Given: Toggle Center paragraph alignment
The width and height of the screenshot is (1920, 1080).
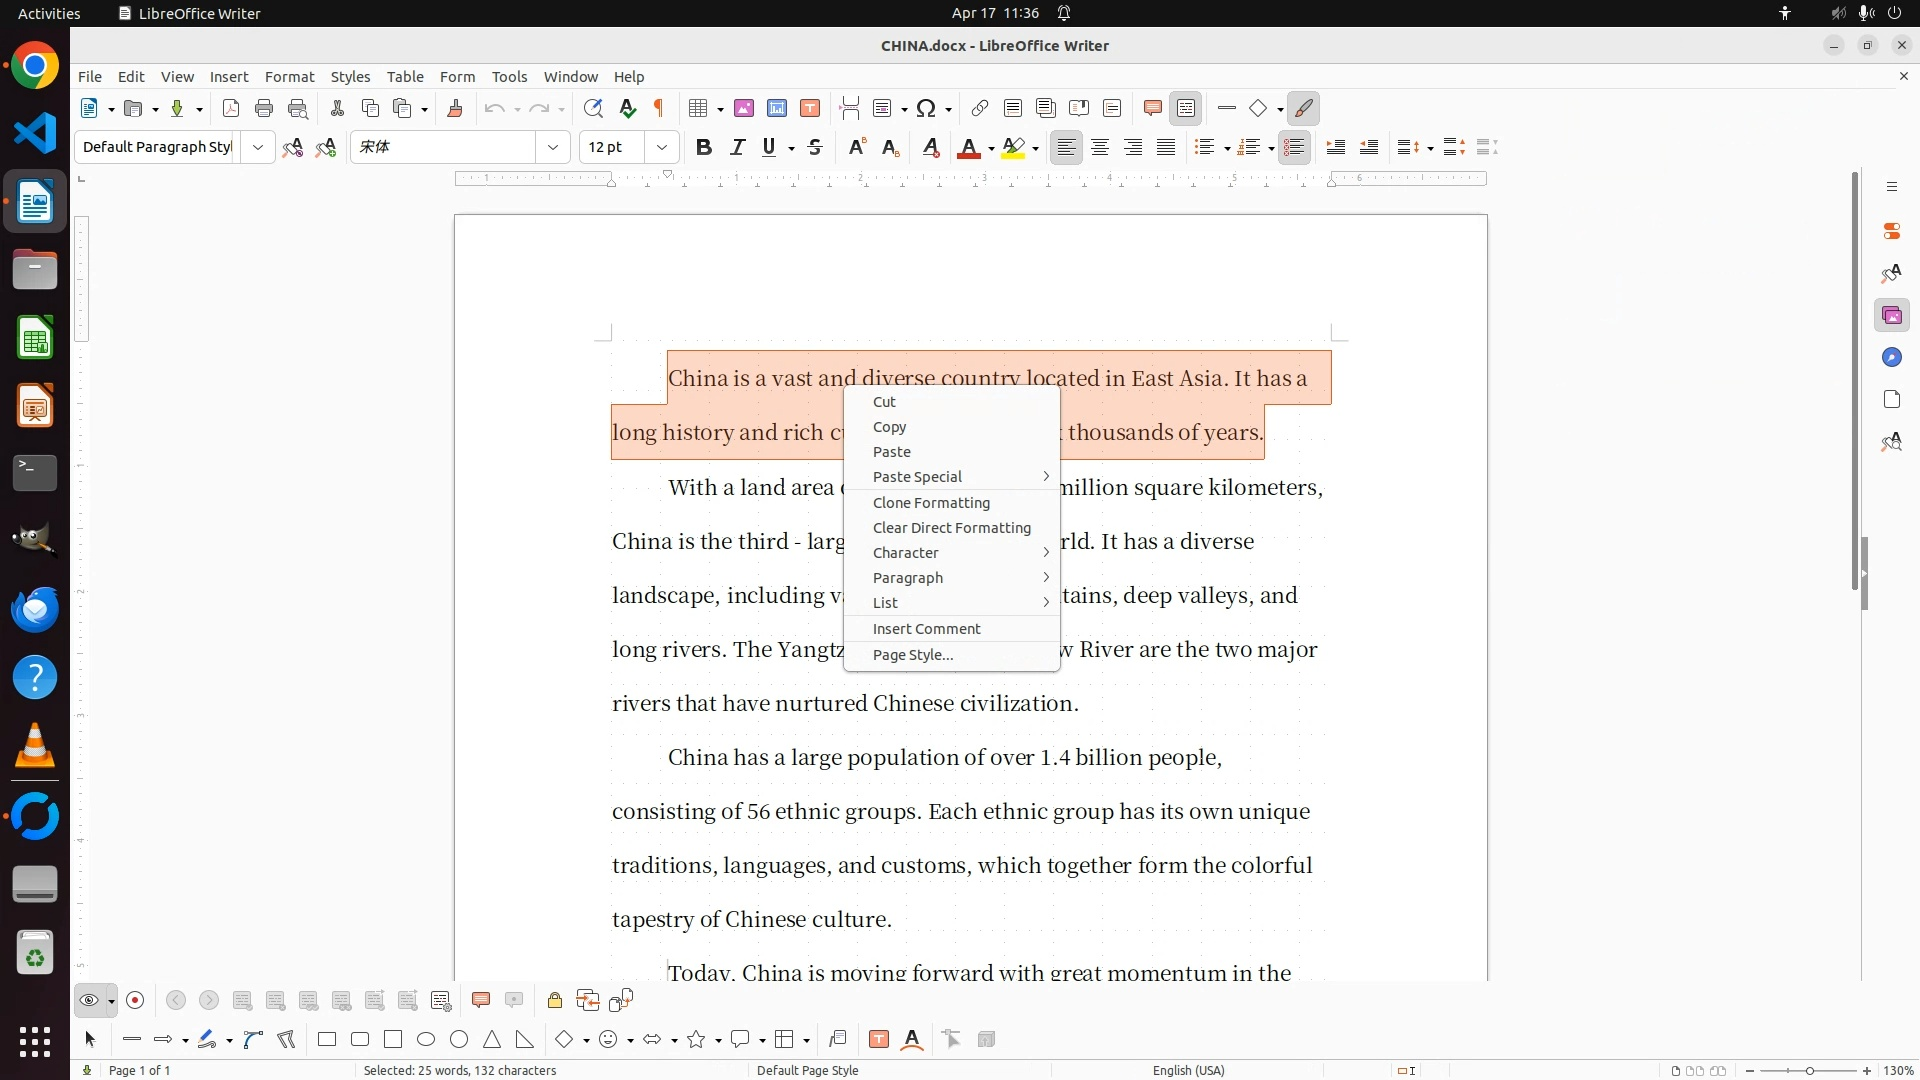Looking at the screenshot, I should pyautogui.click(x=1100, y=148).
